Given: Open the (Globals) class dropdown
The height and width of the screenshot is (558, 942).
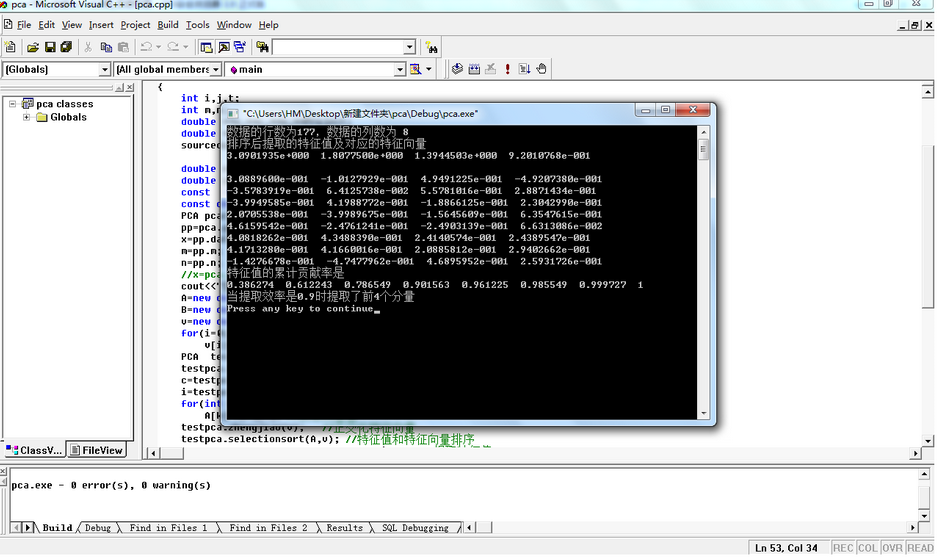Looking at the screenshot, I should click(104, 70).
